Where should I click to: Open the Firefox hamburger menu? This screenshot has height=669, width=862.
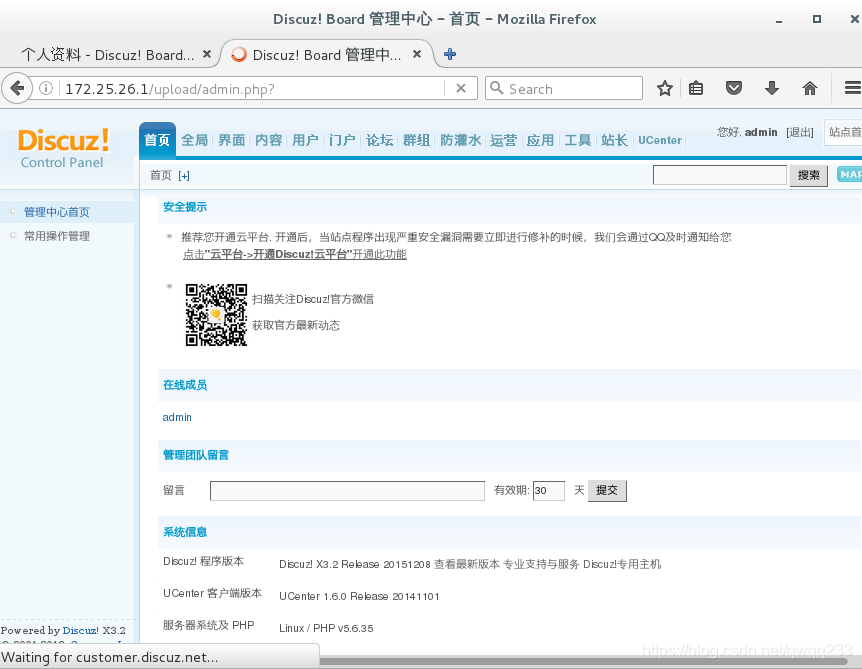853,88
